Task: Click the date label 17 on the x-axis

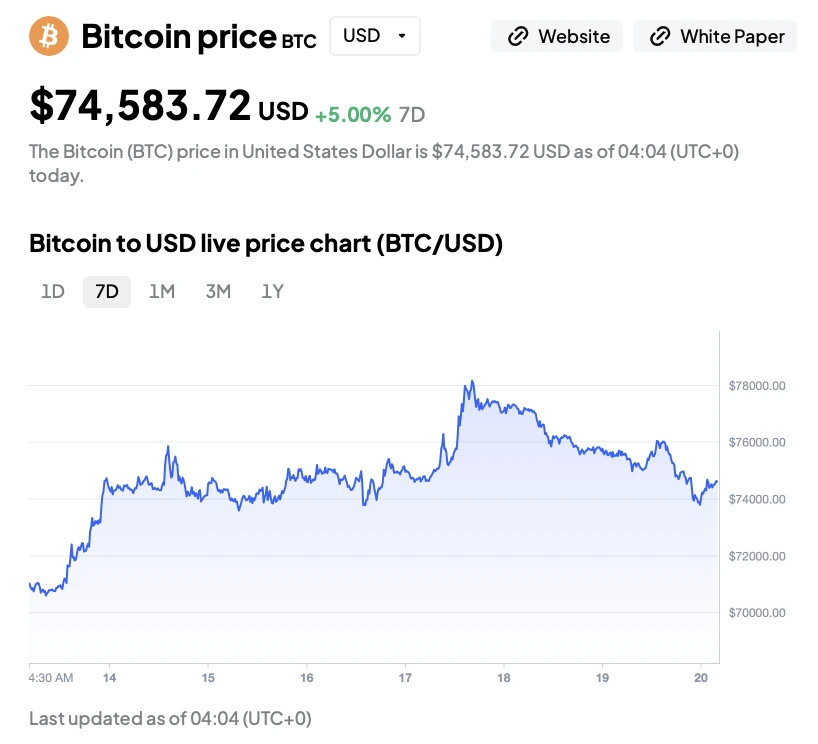Action: [x=405, y=677]
